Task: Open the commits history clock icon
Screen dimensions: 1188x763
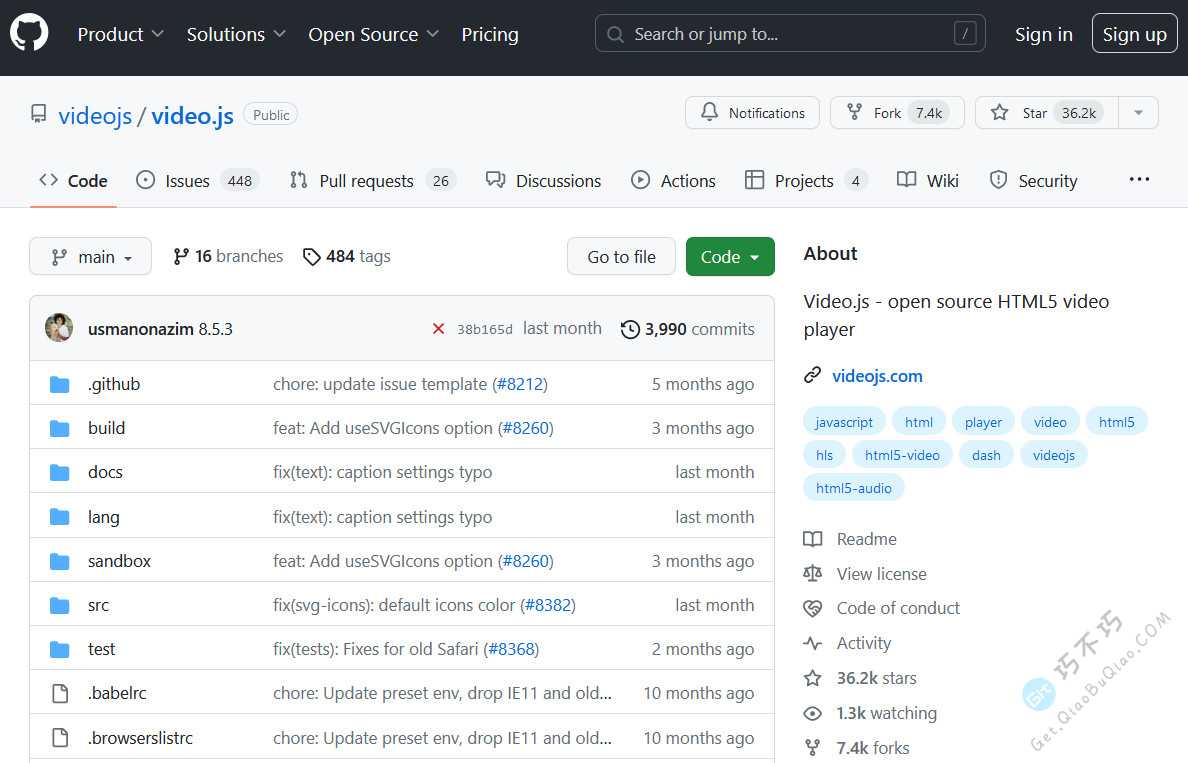Action: tap(630, 329)
